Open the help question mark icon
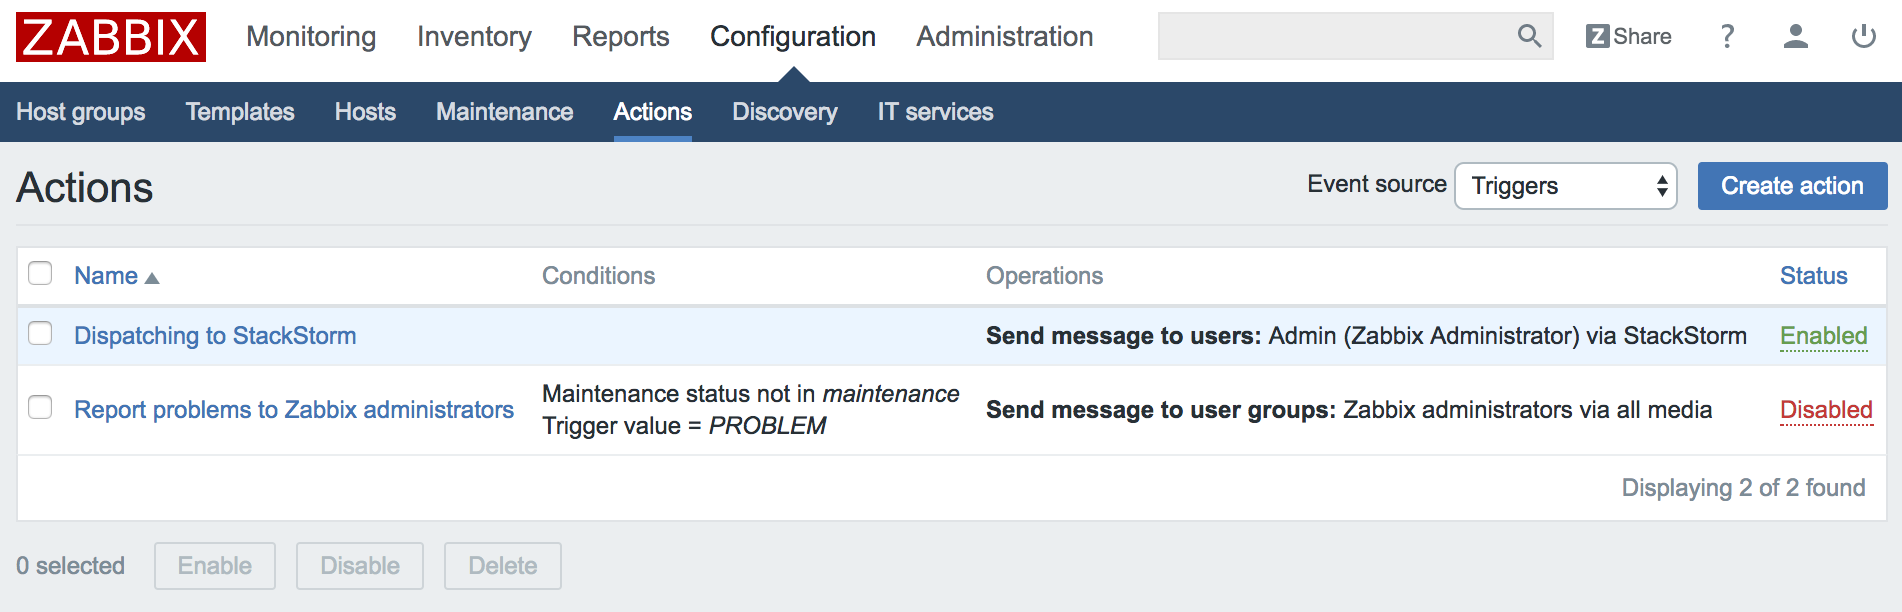Viewport: 1902px width, 612px height. tap(1727, 36)
